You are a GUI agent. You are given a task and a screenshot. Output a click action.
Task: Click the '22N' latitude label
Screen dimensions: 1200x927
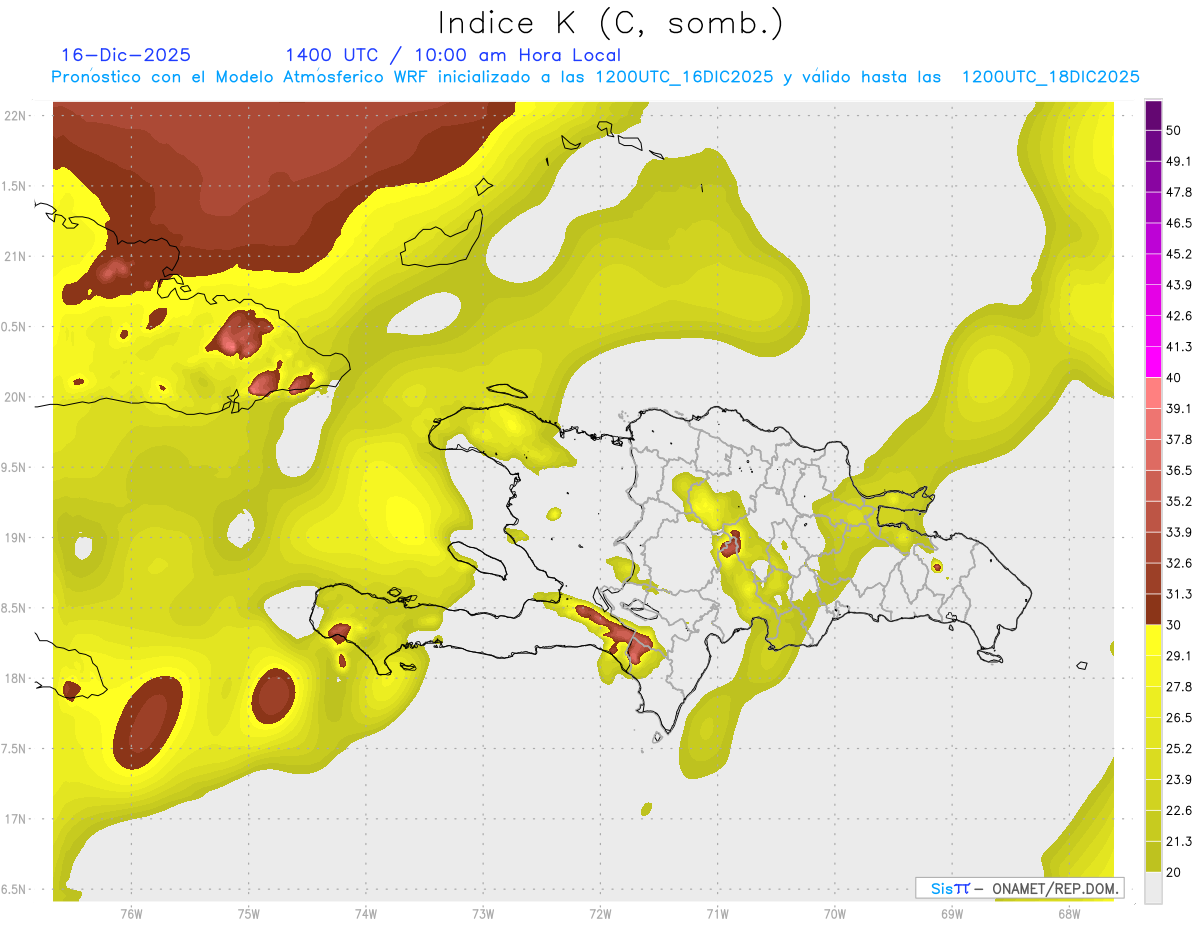coord(15,116)
